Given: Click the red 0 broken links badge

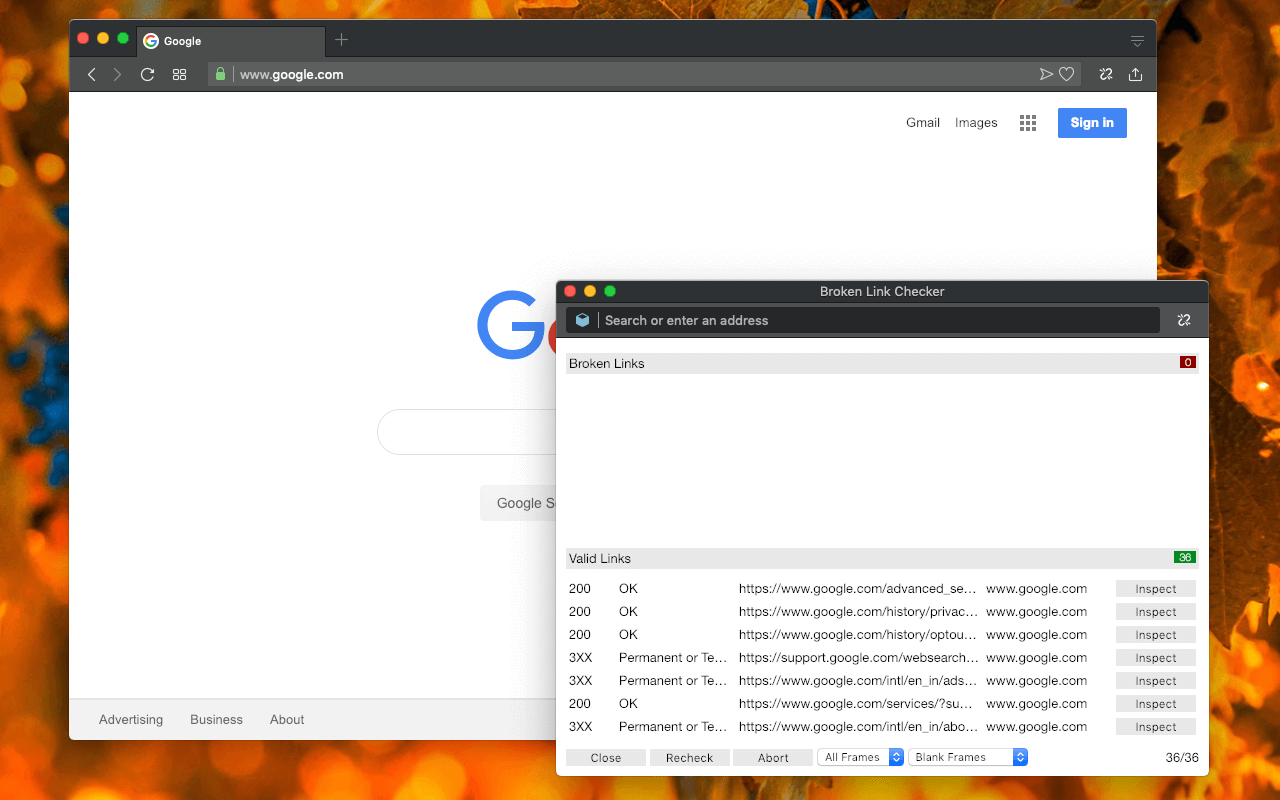Looking at the screenshot, I should 1188,362.
